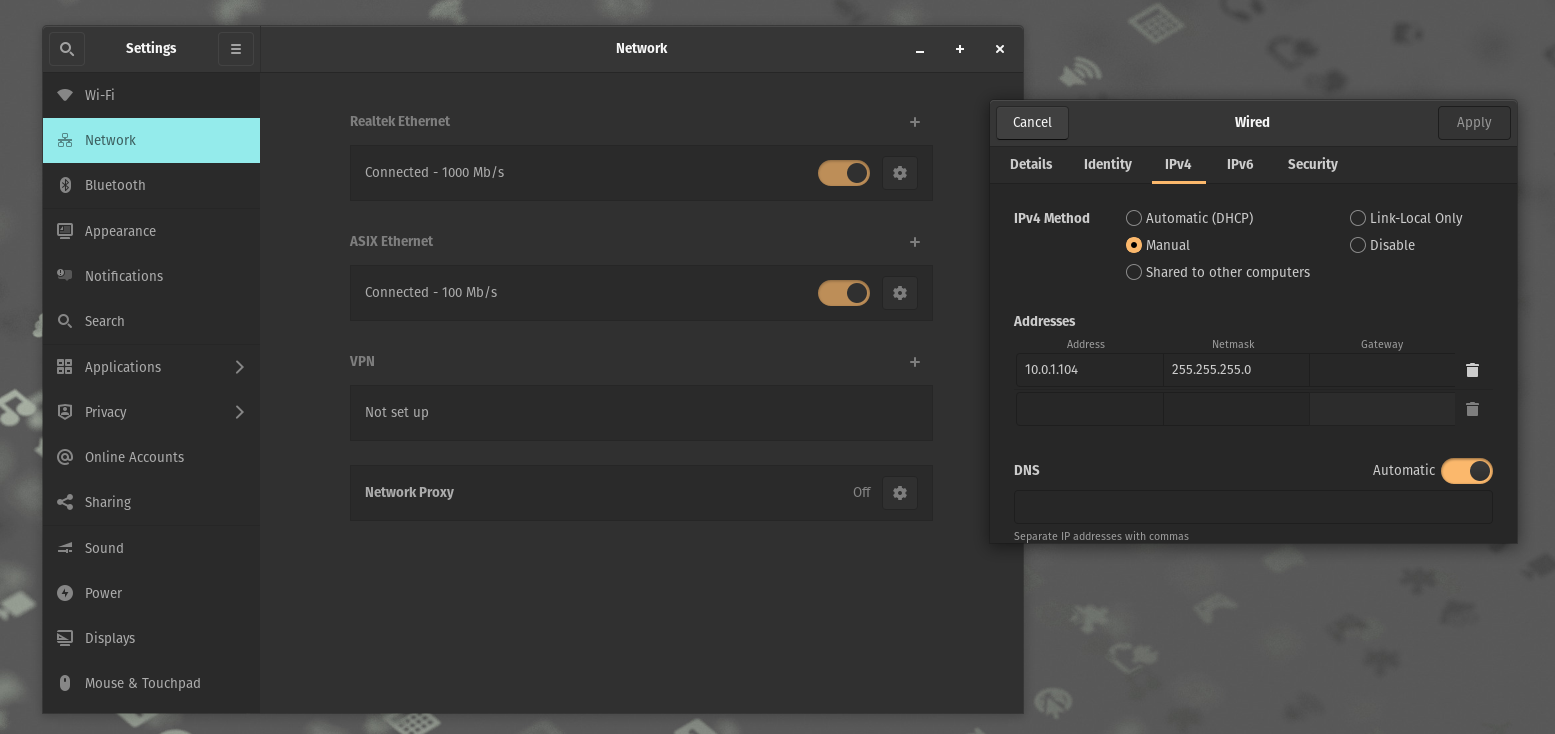
Task: Open the Settings search icon
Action: point(66,48)
